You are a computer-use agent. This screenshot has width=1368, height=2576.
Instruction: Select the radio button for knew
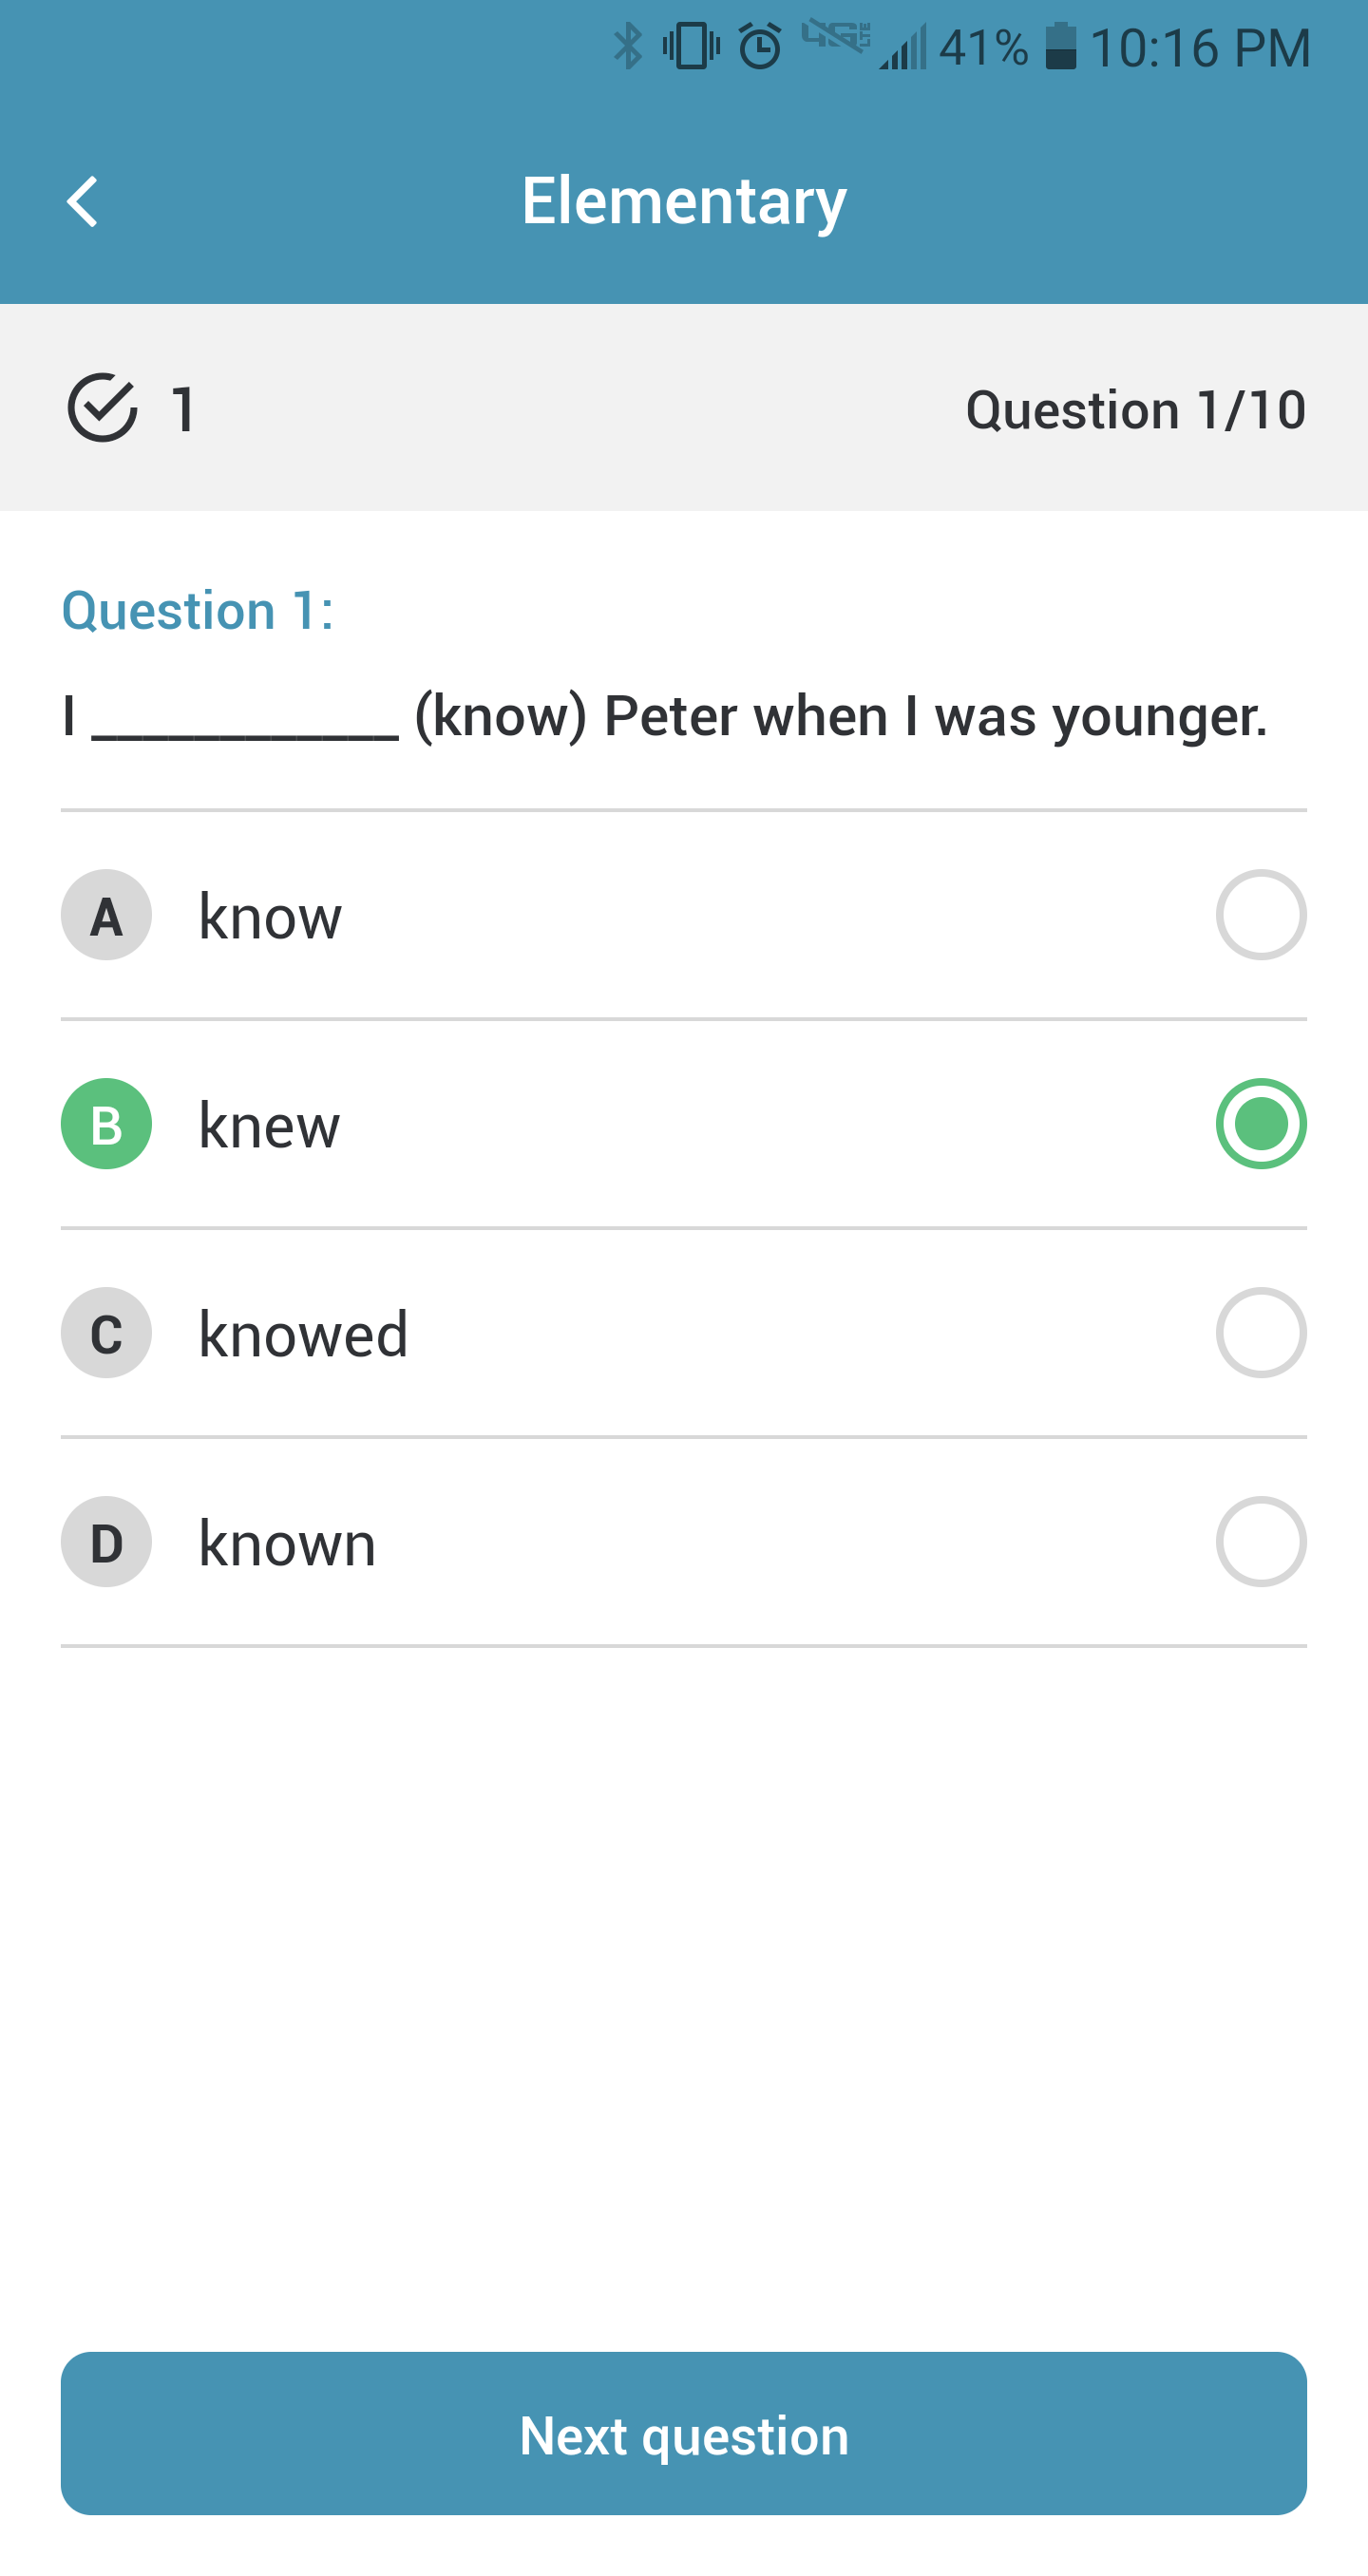[x=1261, y=1124]
